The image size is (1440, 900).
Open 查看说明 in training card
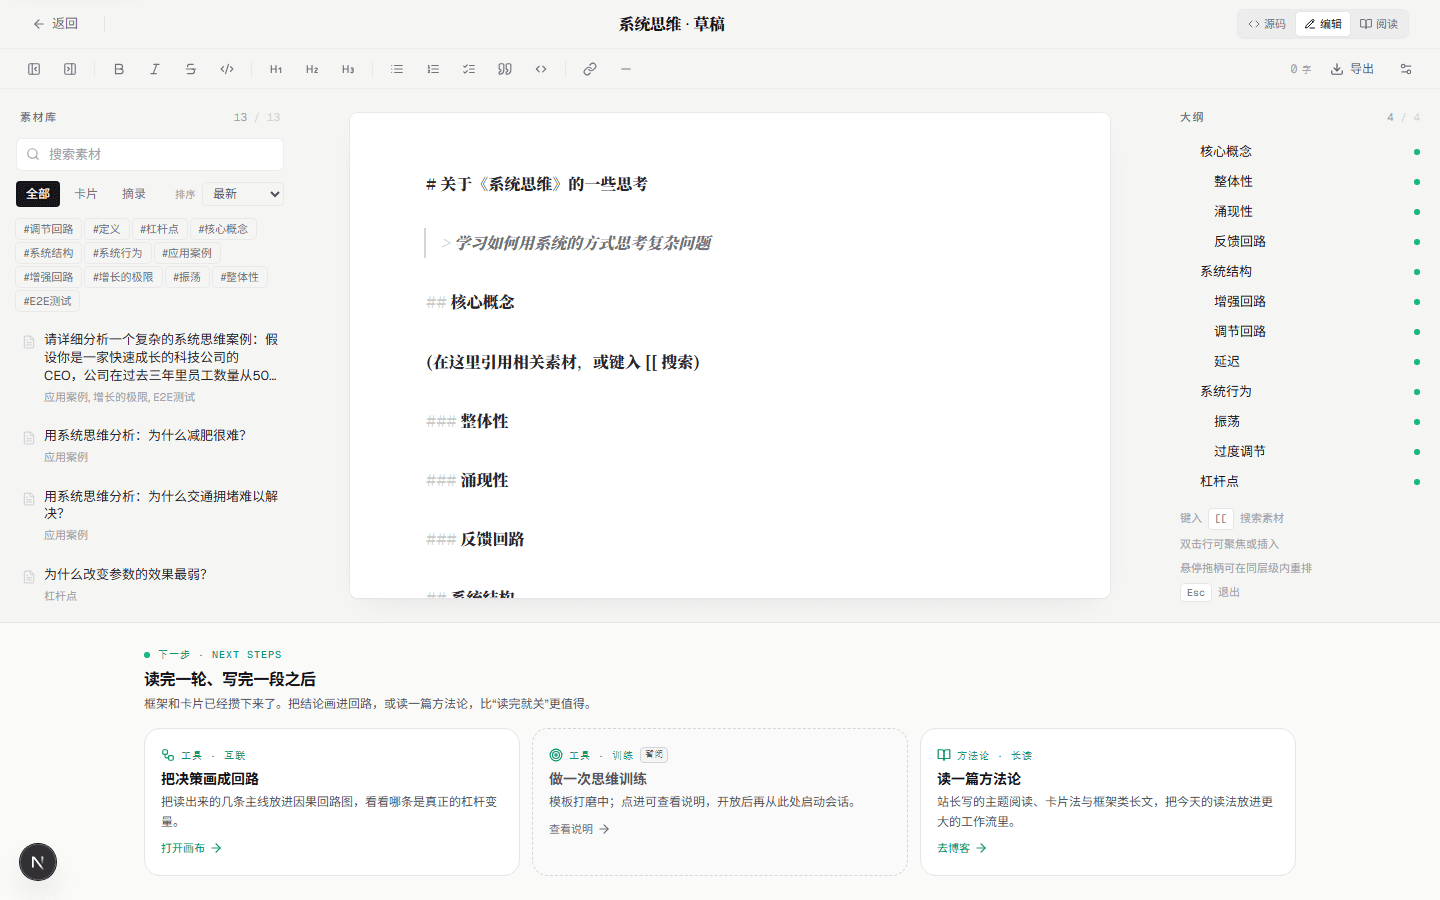(579, 829)
